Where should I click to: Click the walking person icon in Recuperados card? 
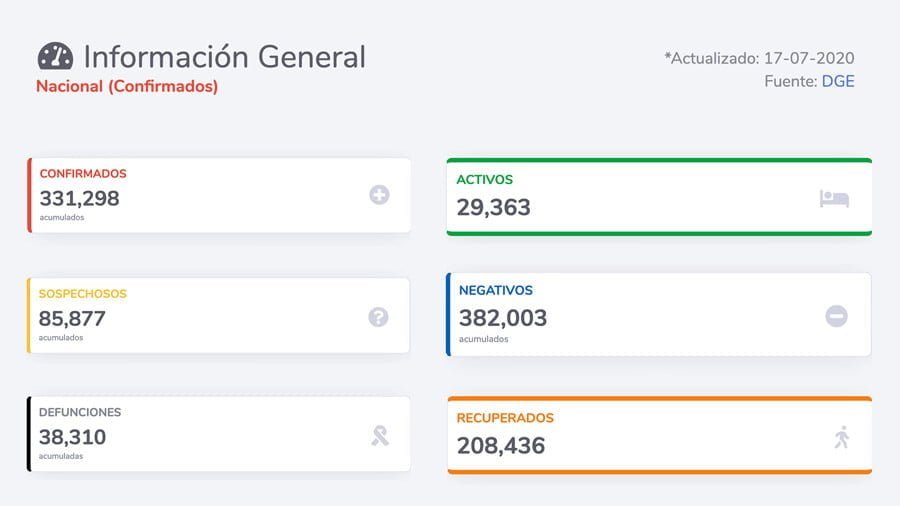(x=841, y=437)
